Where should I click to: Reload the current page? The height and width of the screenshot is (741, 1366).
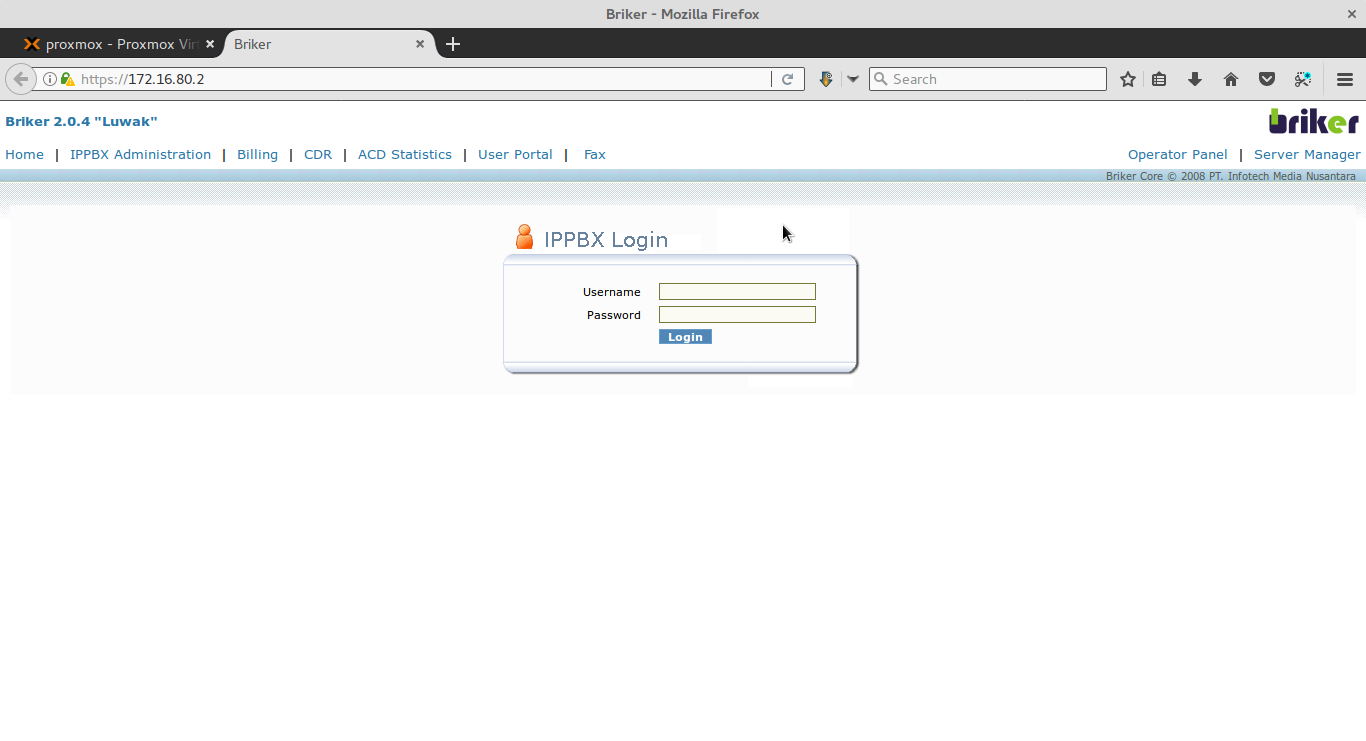(787, 79)
